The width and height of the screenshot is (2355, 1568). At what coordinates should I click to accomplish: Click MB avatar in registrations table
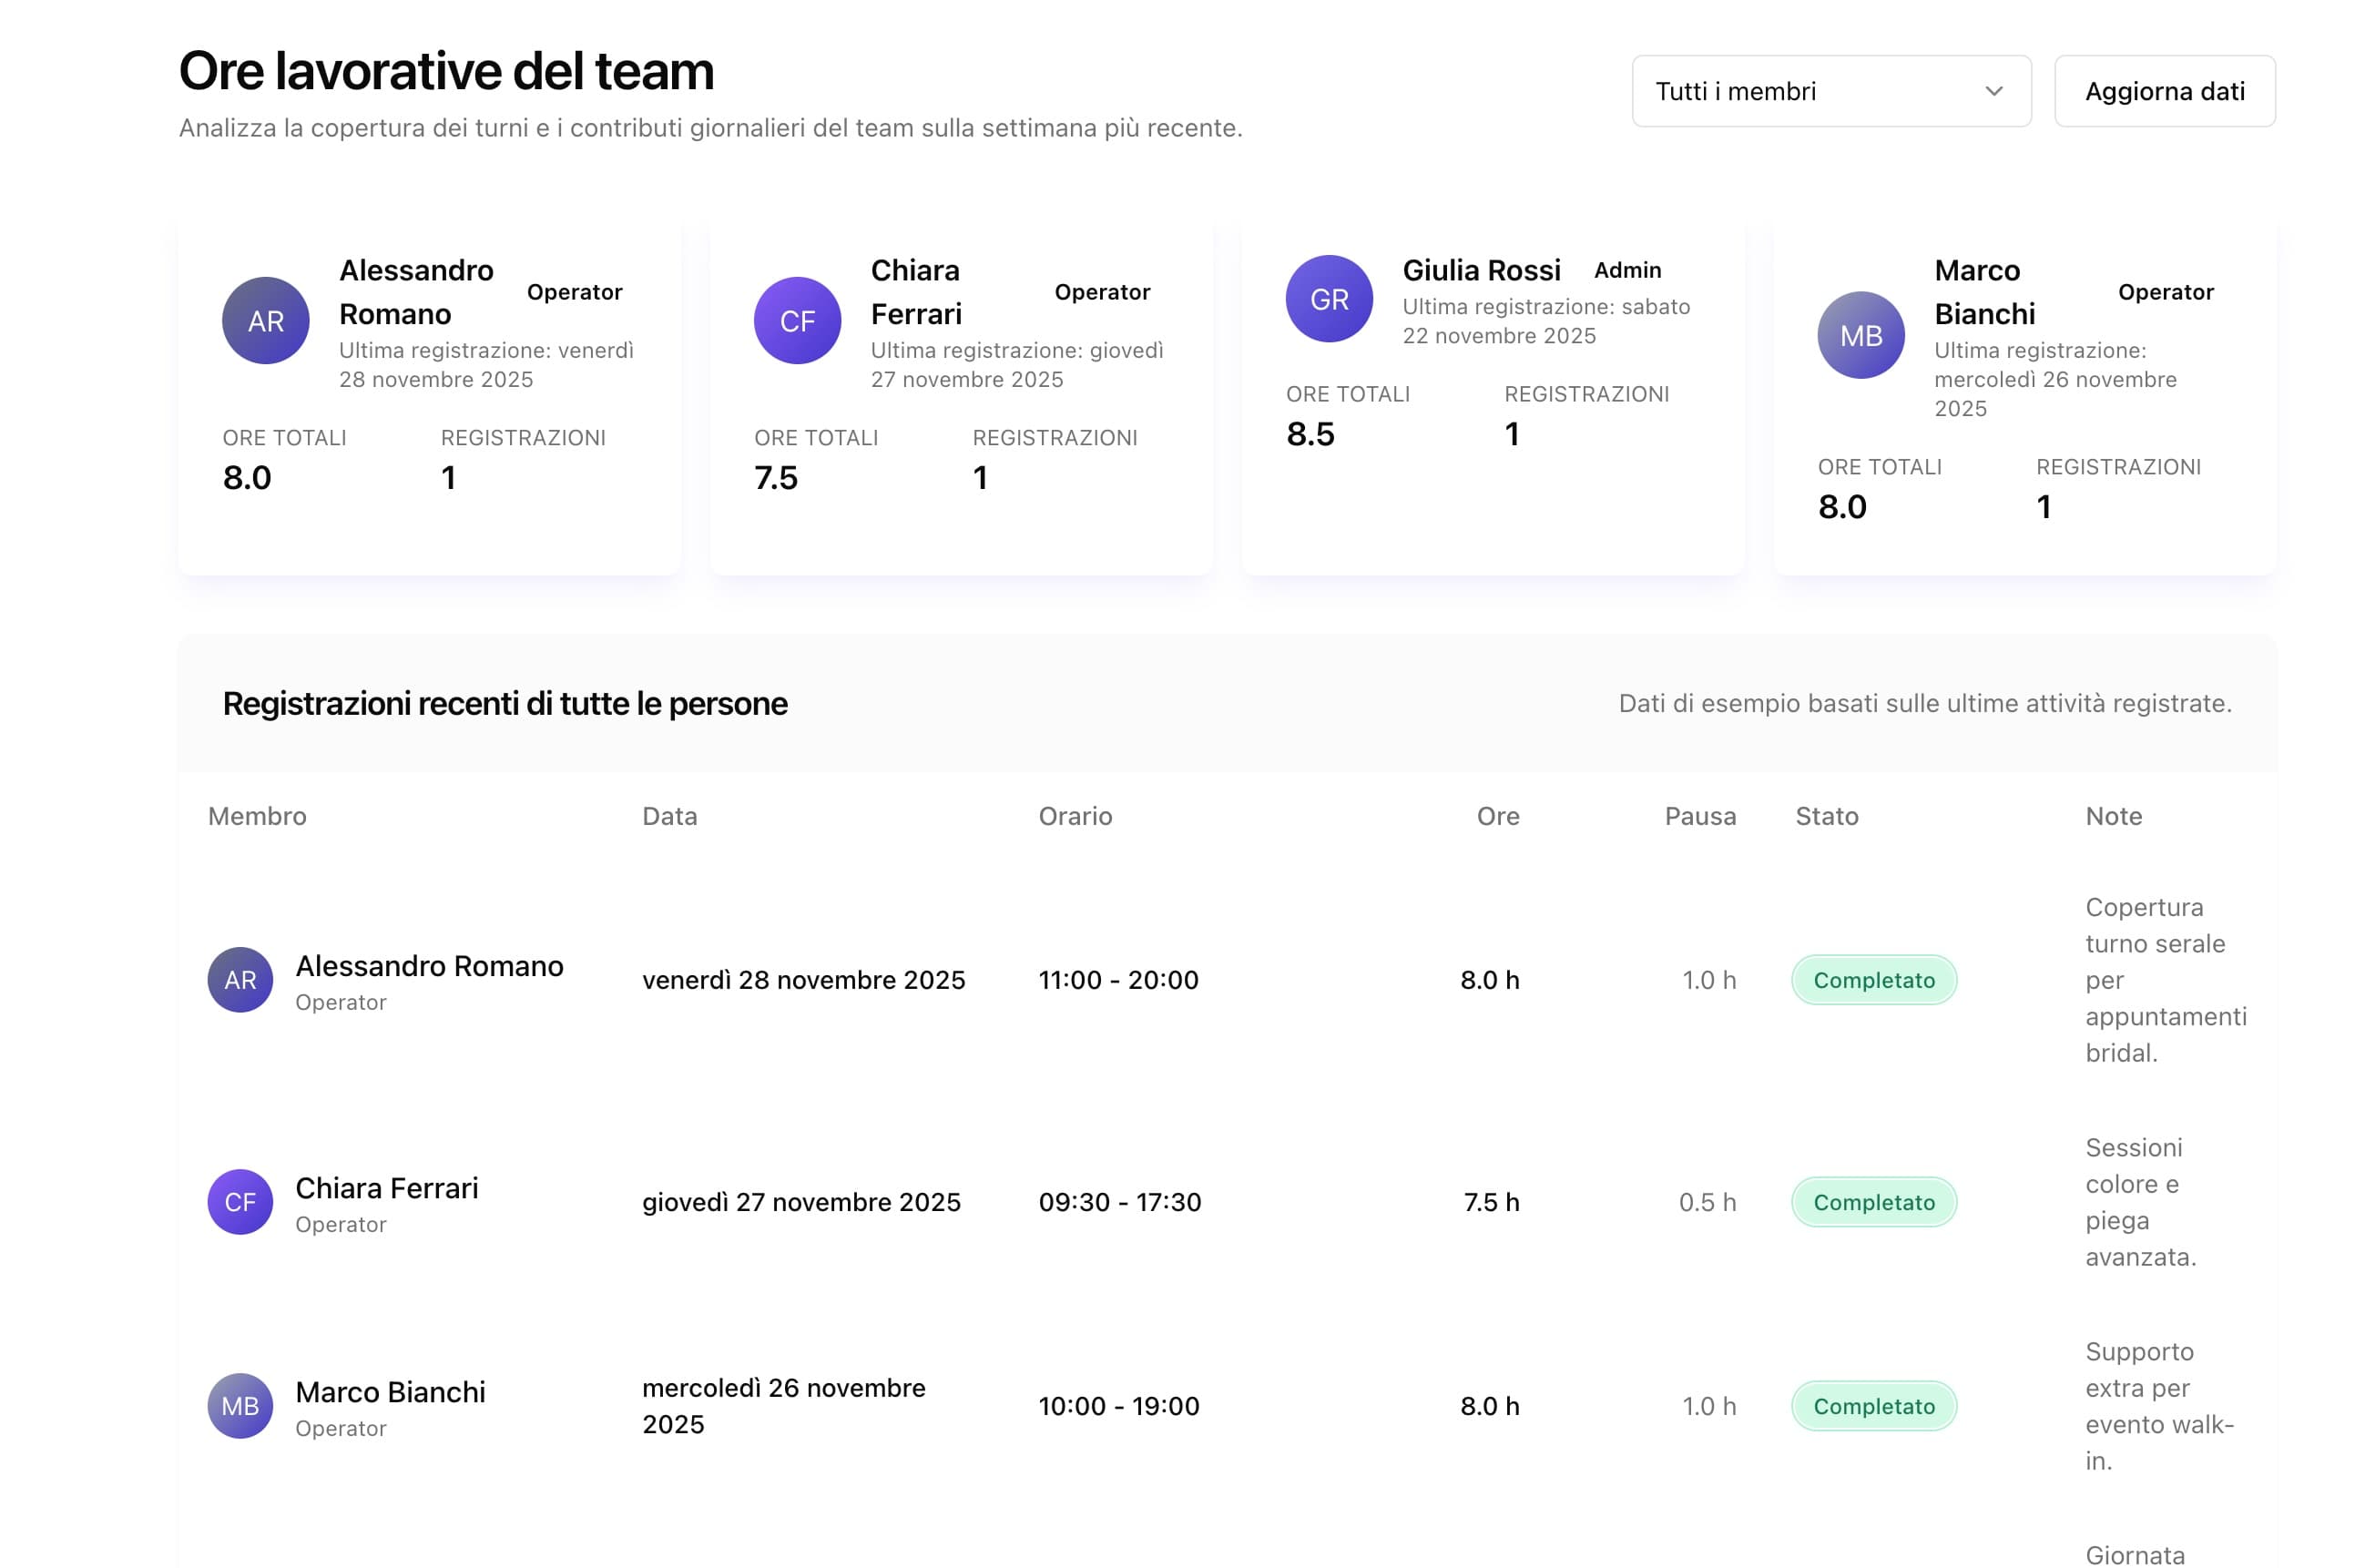240,1406
